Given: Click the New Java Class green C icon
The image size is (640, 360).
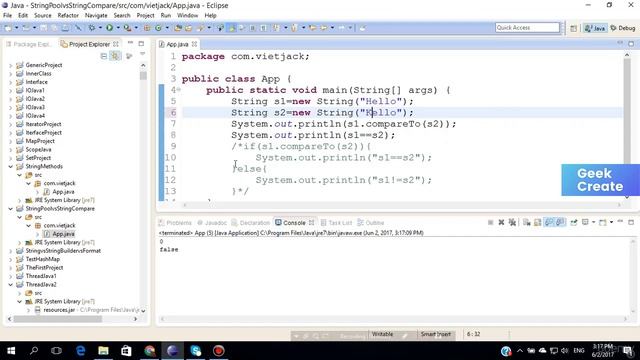Looking at the screenshot, I should point(158,28).
